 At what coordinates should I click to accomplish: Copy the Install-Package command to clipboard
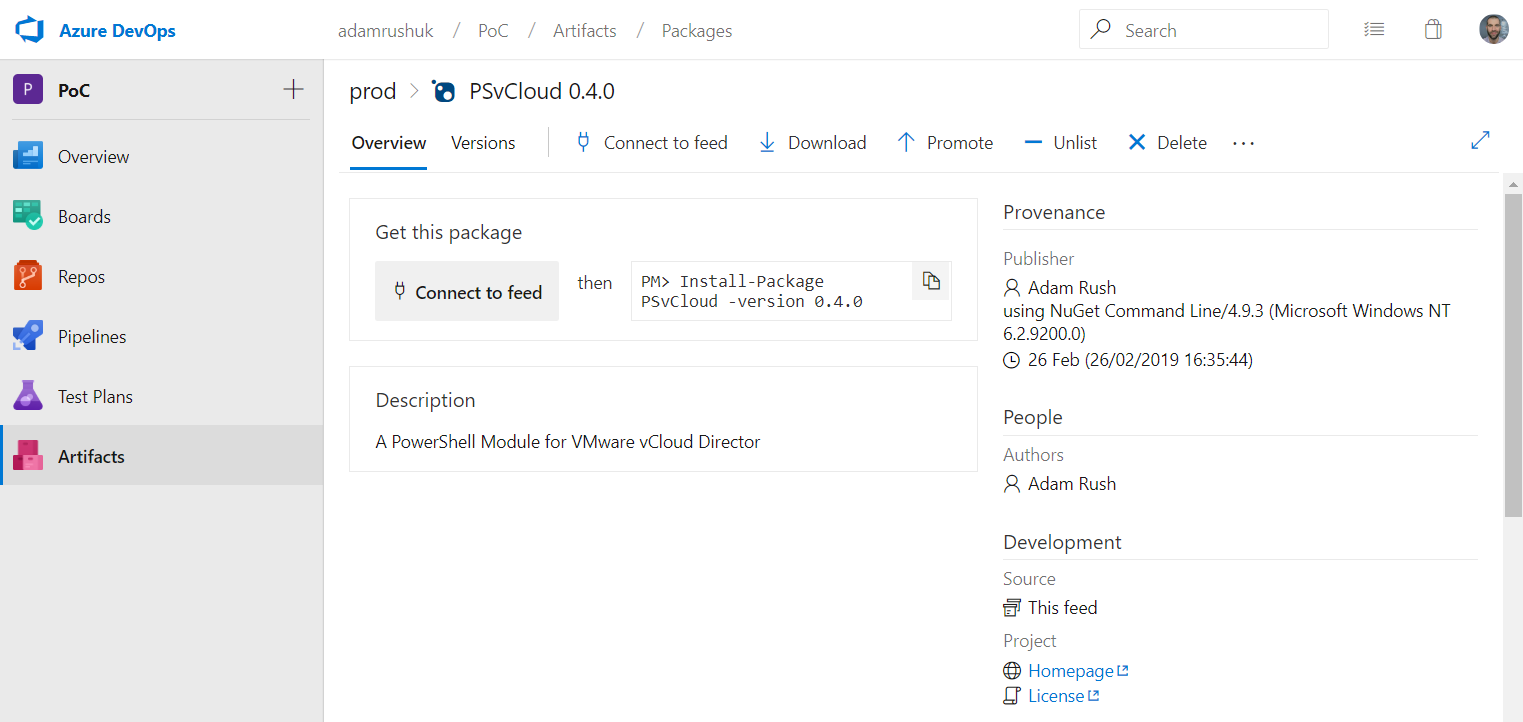click(930, 281)
